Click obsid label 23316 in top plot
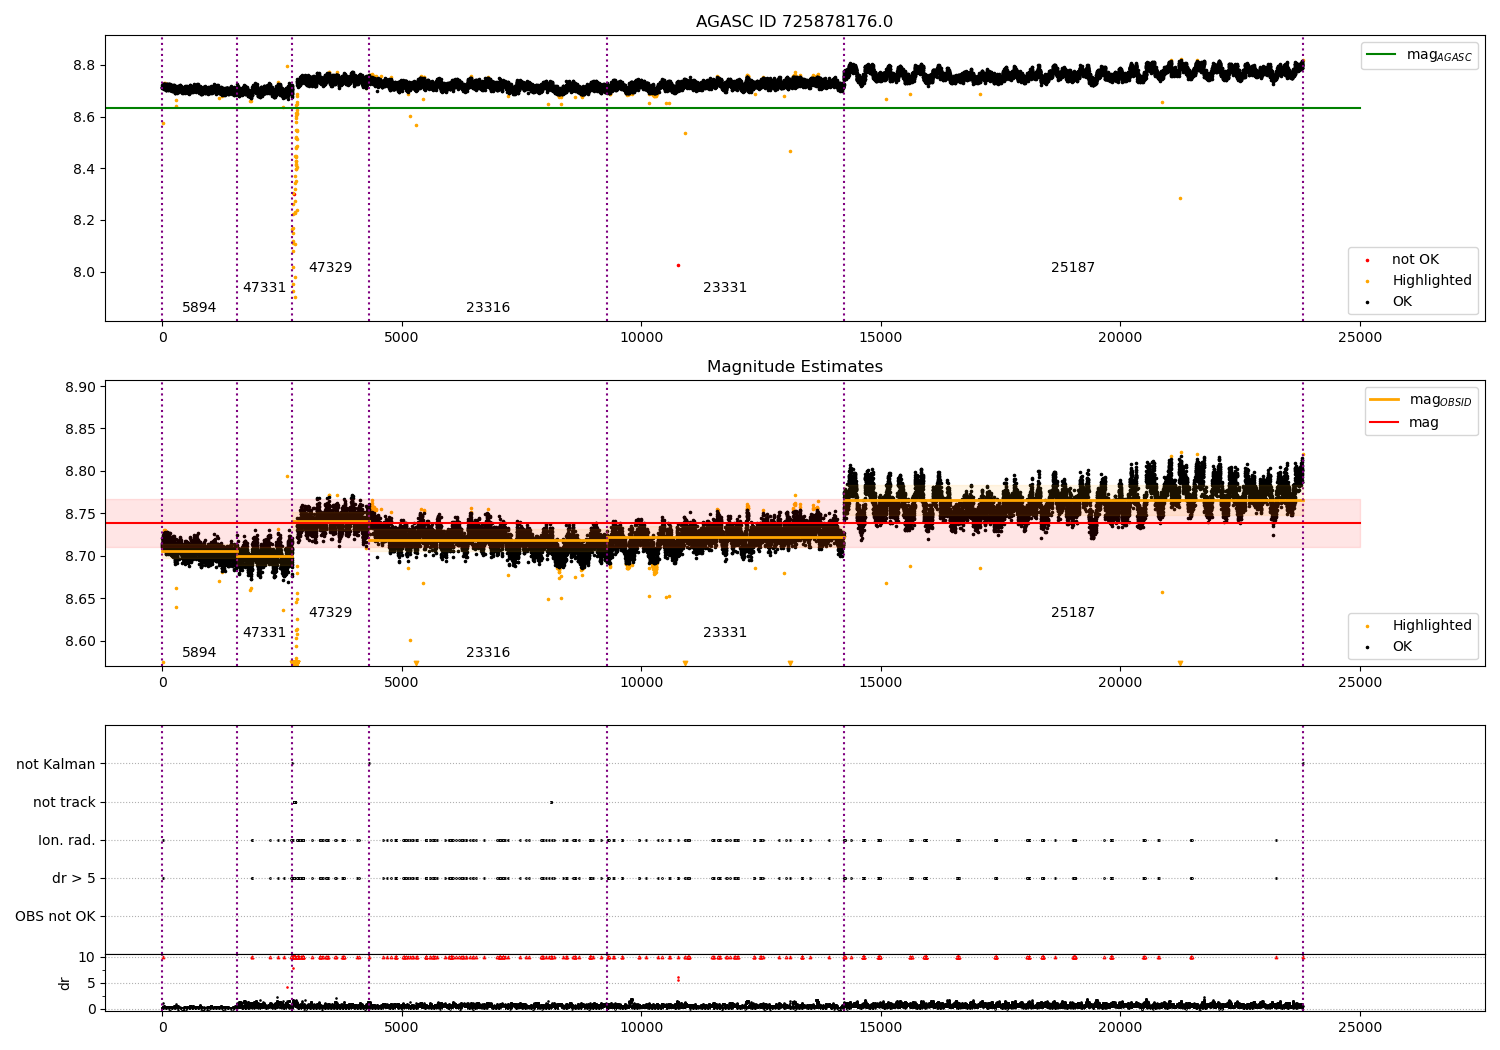Image resolution: width=1500 pixels, height=1050 pixels. tap(488, 308)
